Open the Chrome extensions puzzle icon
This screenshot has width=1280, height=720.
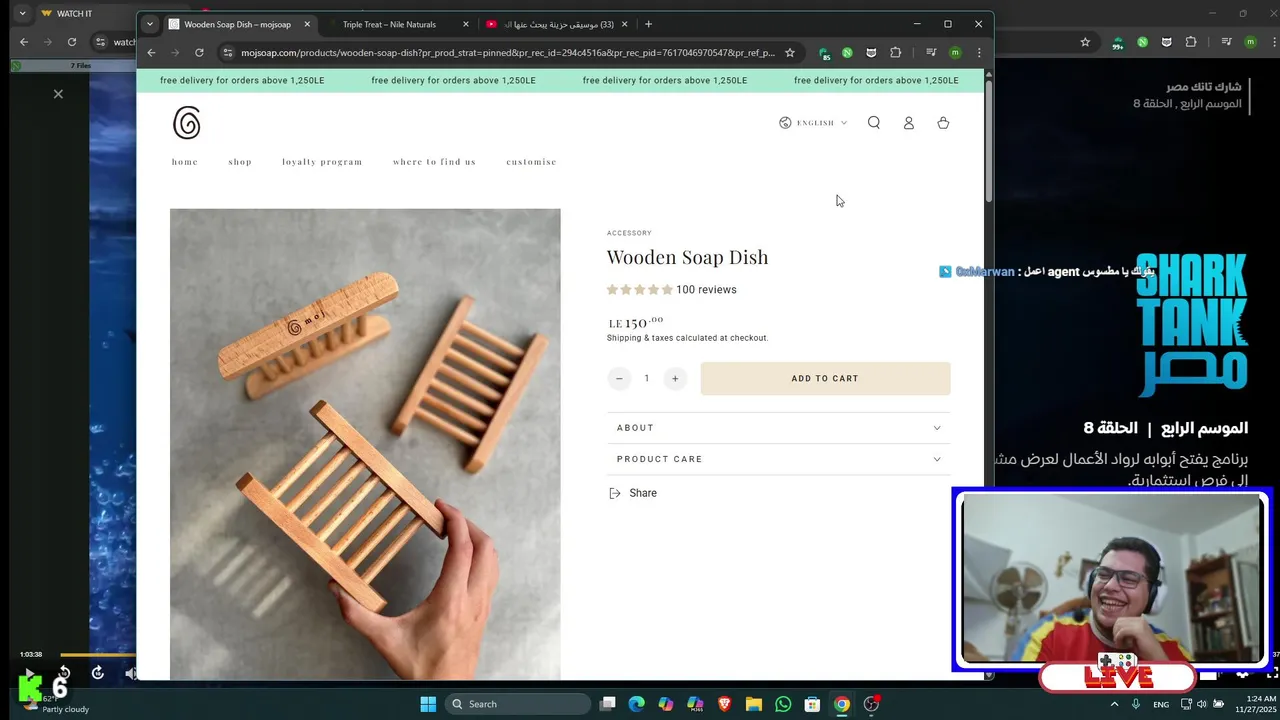pyautogui.click(x=895, y=53)
